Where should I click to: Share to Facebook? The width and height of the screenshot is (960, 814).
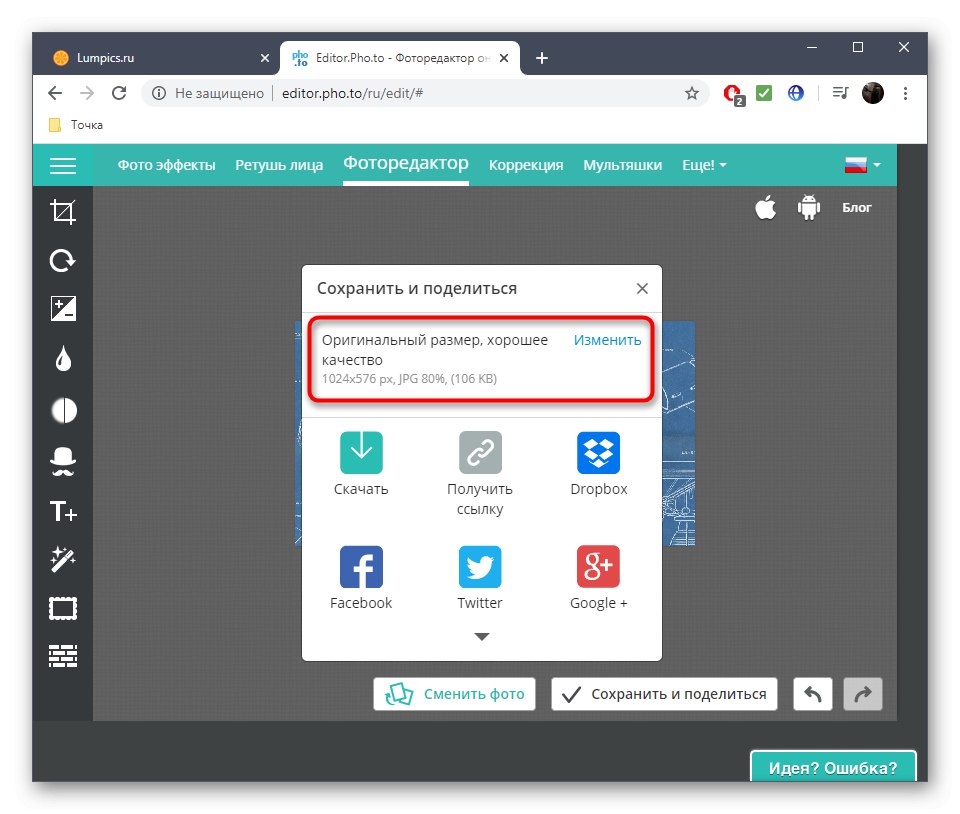pyautogui.click(x=361, y=567)
